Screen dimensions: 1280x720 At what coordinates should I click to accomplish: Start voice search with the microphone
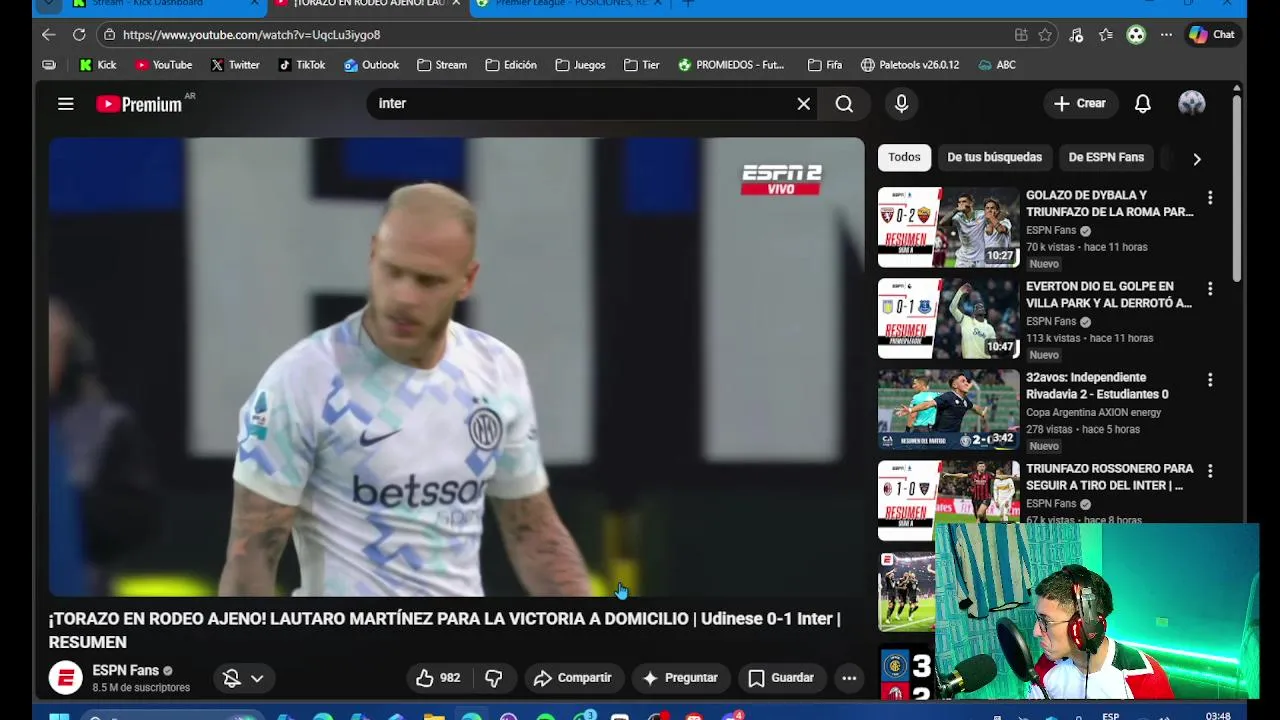[x=901, y=104]
